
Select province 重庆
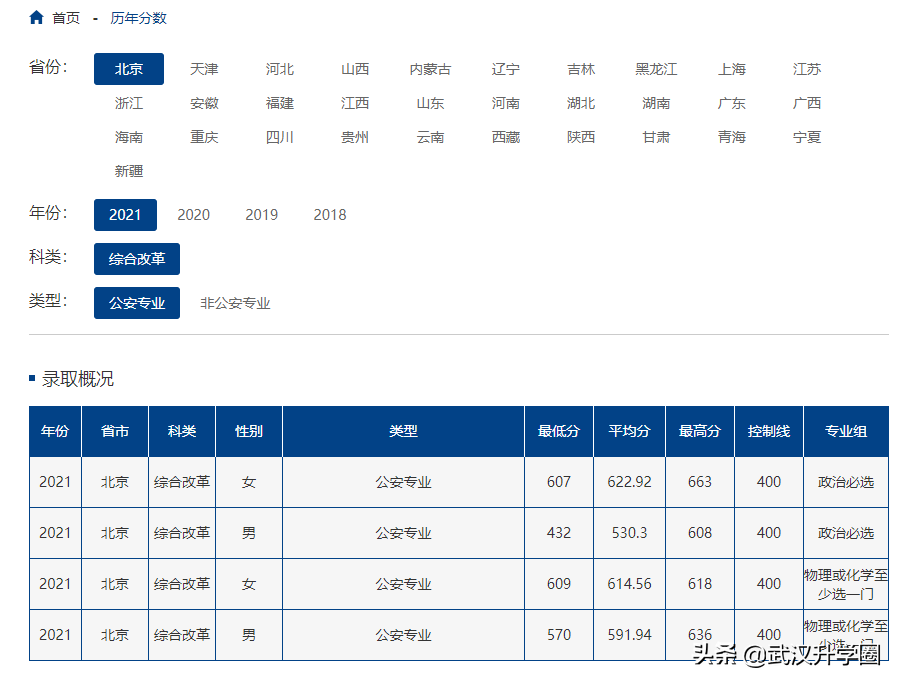click(204, 137)
